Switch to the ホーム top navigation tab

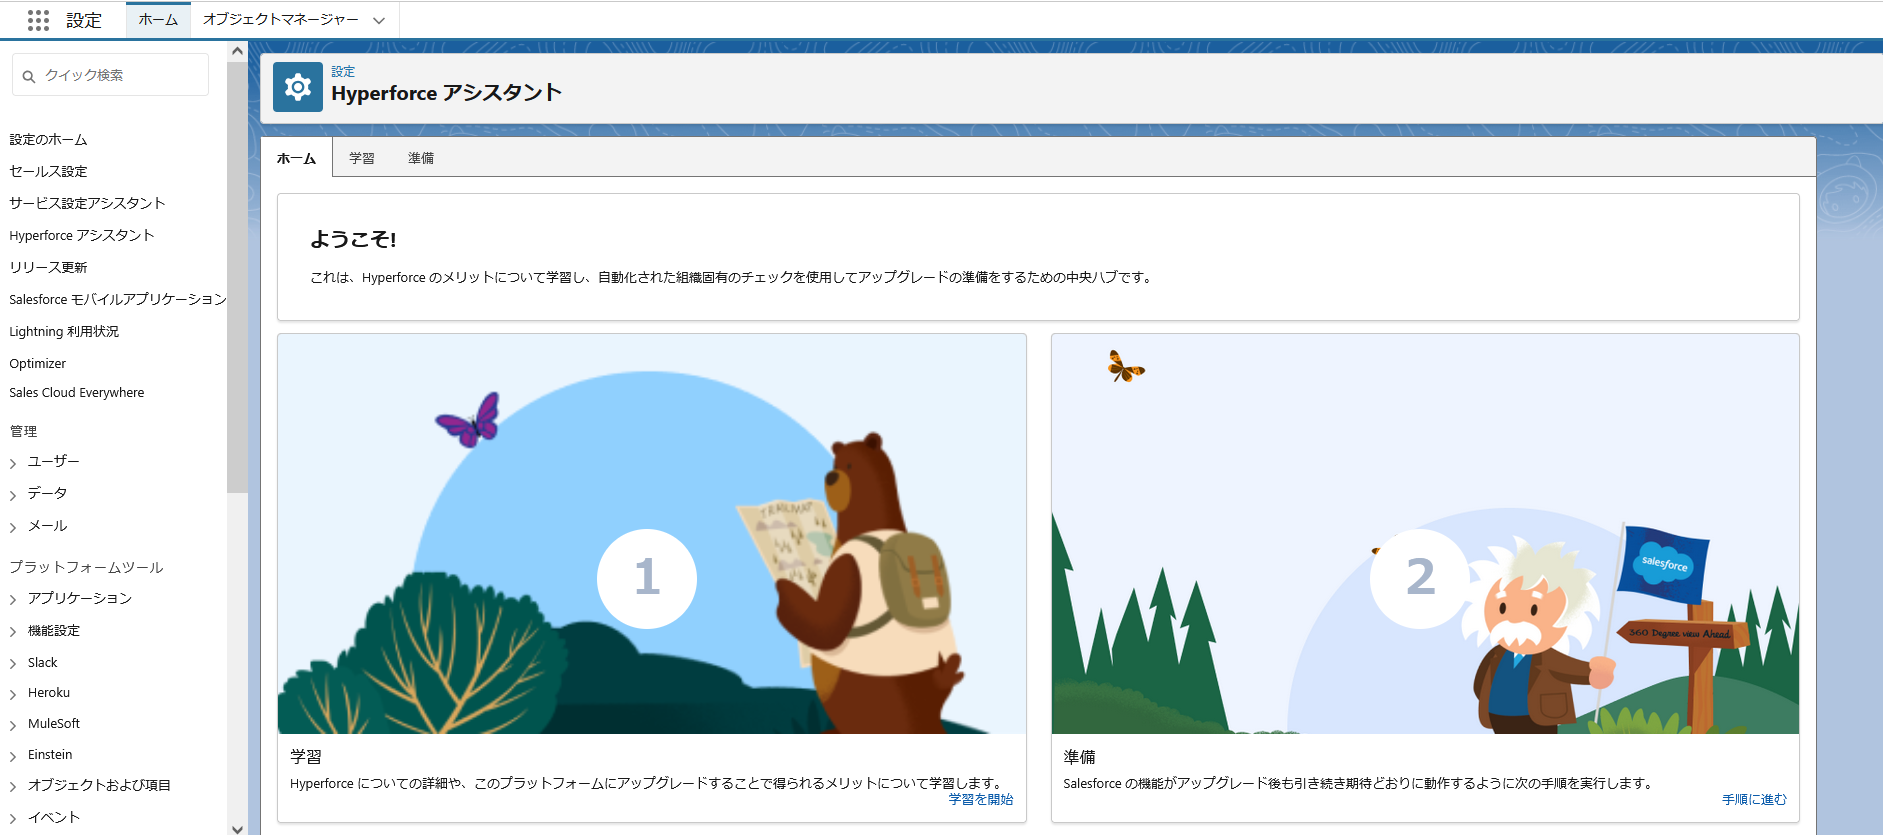click(158, 19)
